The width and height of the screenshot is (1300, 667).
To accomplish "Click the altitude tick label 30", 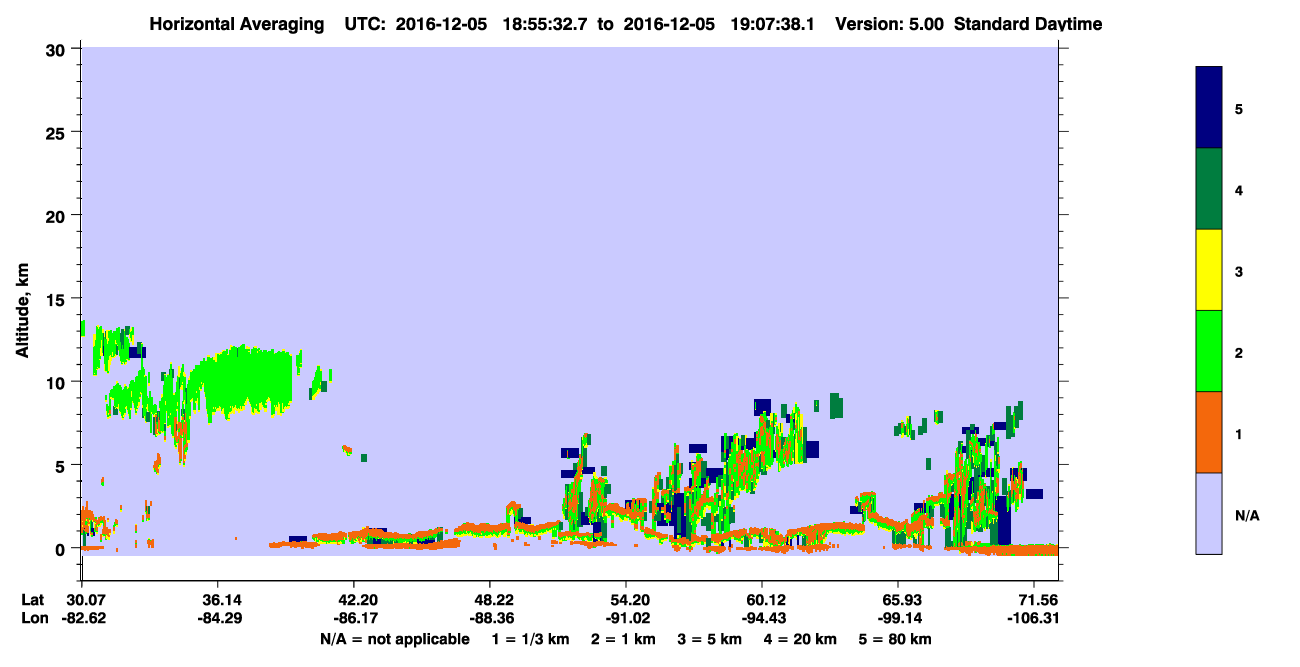I will pos(58,49).
